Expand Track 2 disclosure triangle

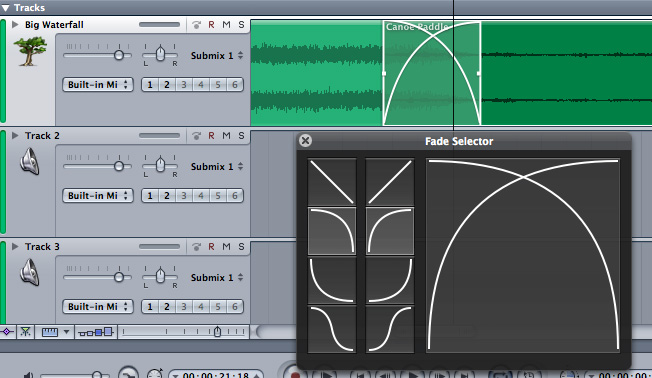(15, 136)
